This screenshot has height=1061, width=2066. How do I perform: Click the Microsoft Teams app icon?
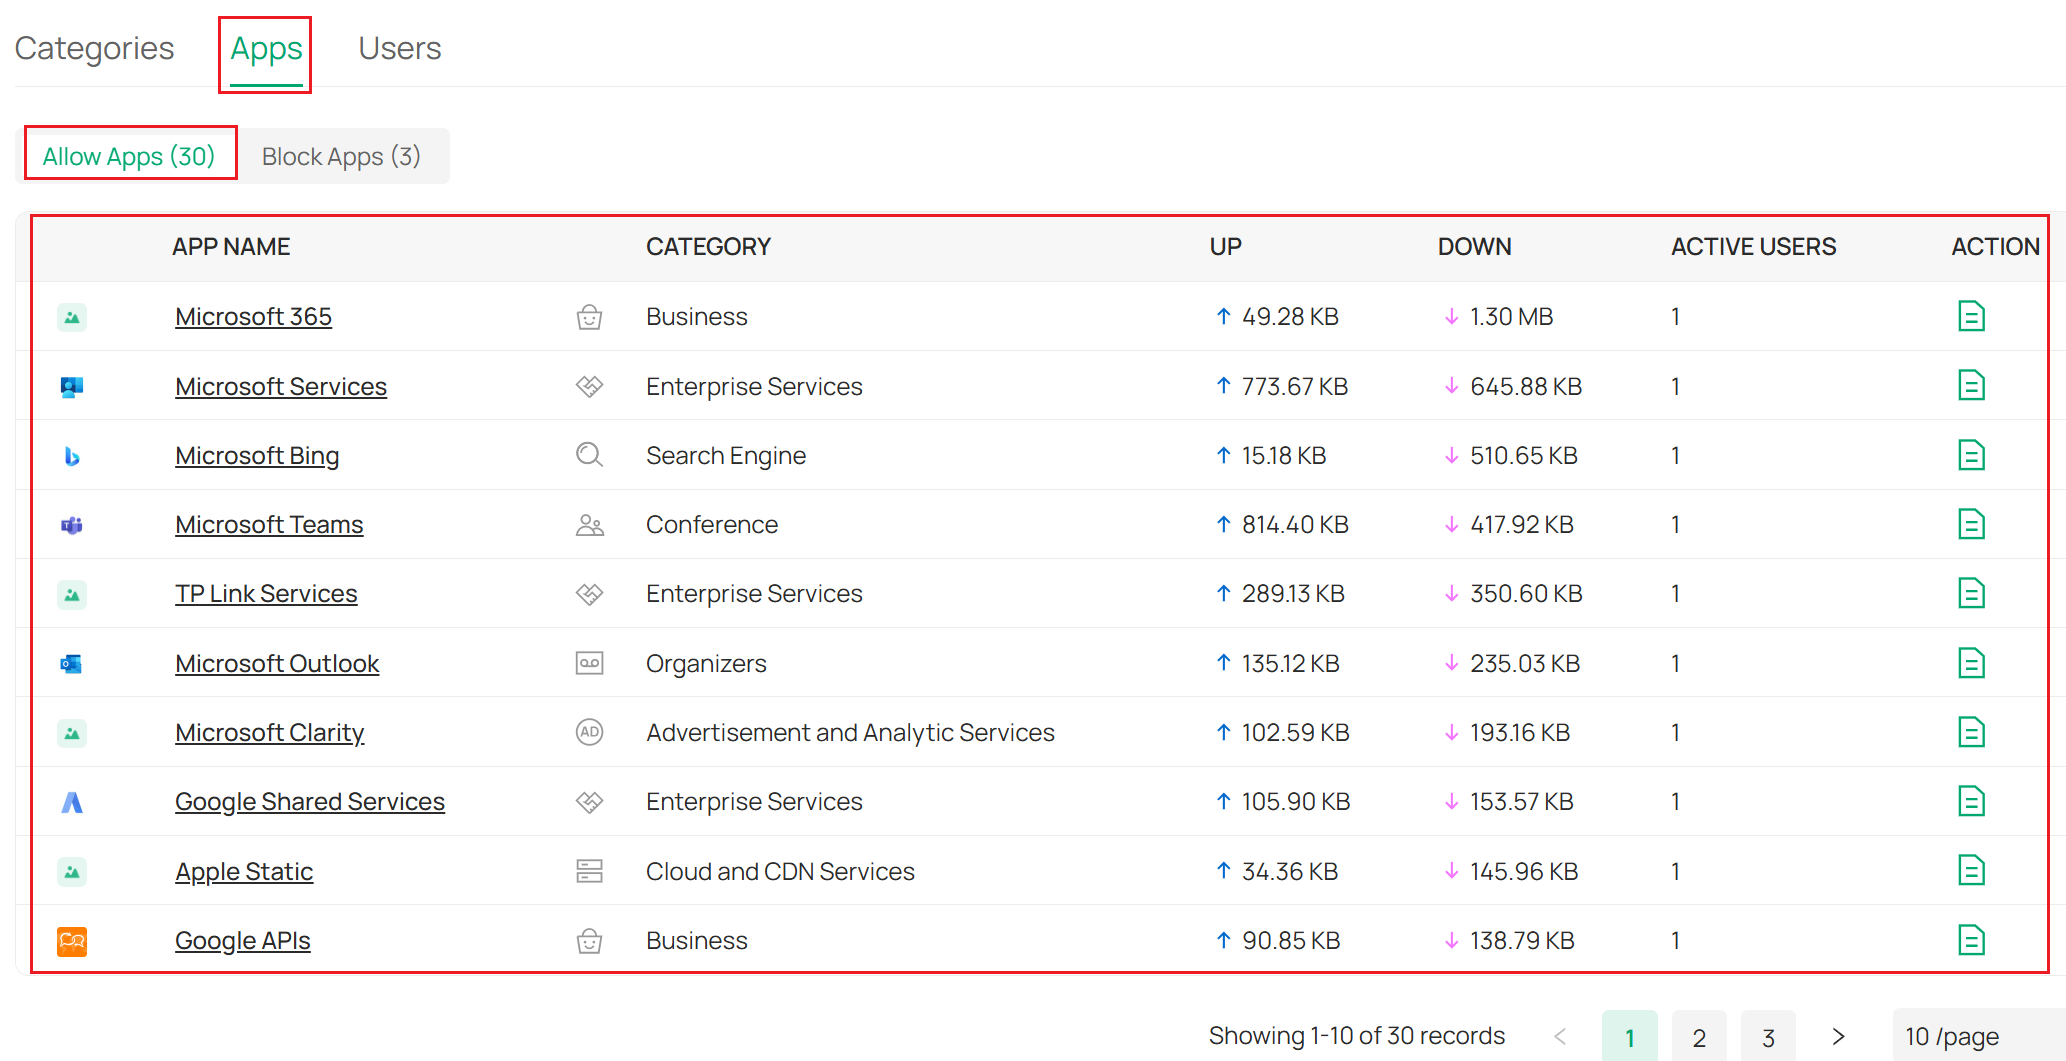tap(71, 524)
